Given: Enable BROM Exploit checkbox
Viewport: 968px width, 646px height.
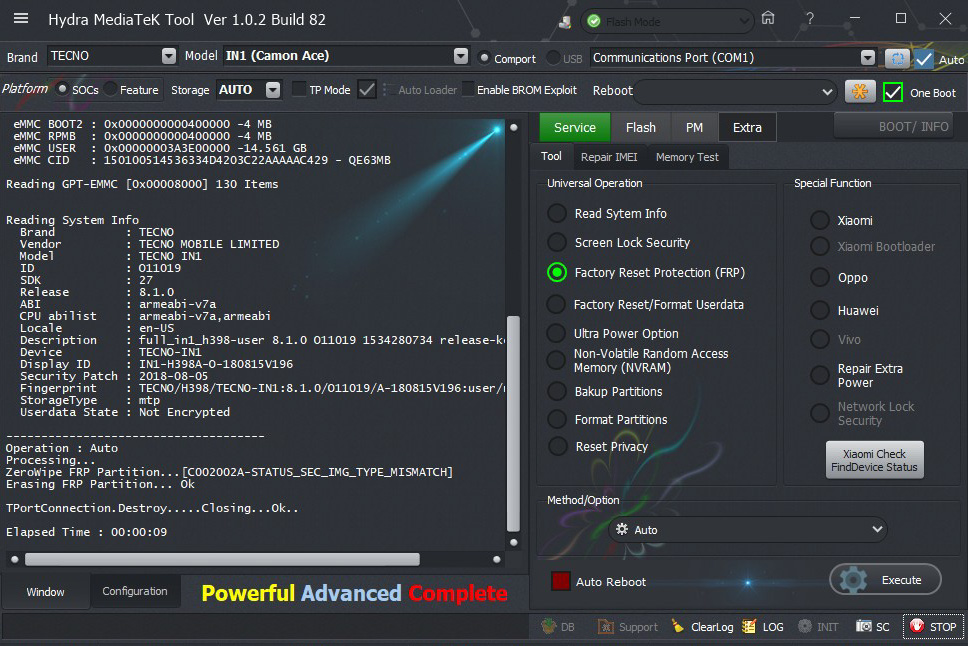Looking at the screenshot, I should [x=469, y=90].
